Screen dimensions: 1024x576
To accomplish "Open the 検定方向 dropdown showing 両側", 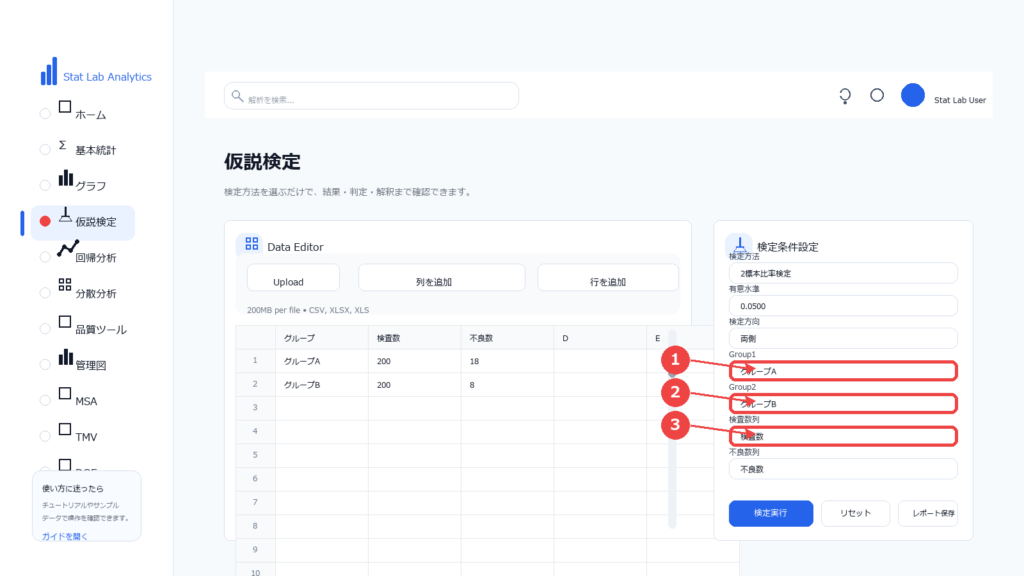I will [x=843, y=338].
